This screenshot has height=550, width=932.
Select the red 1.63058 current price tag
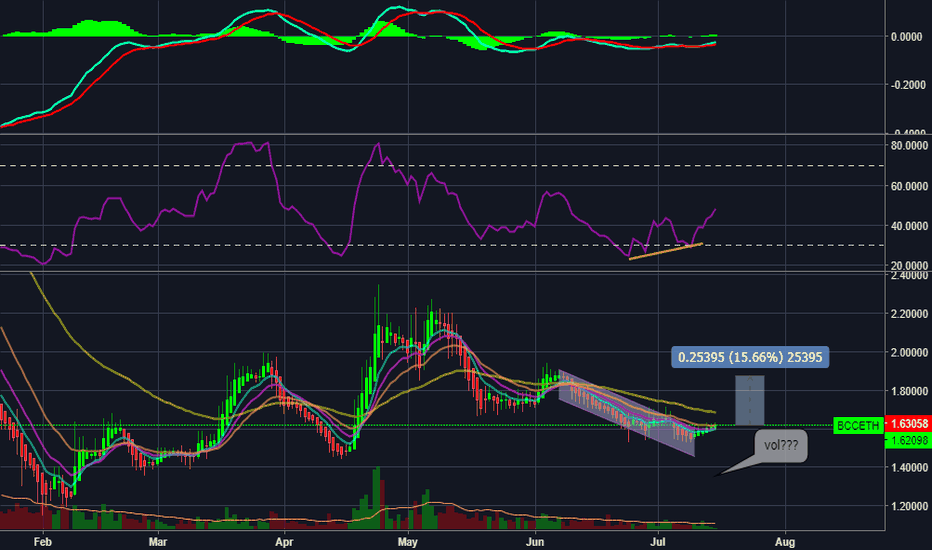pos(908,423)
